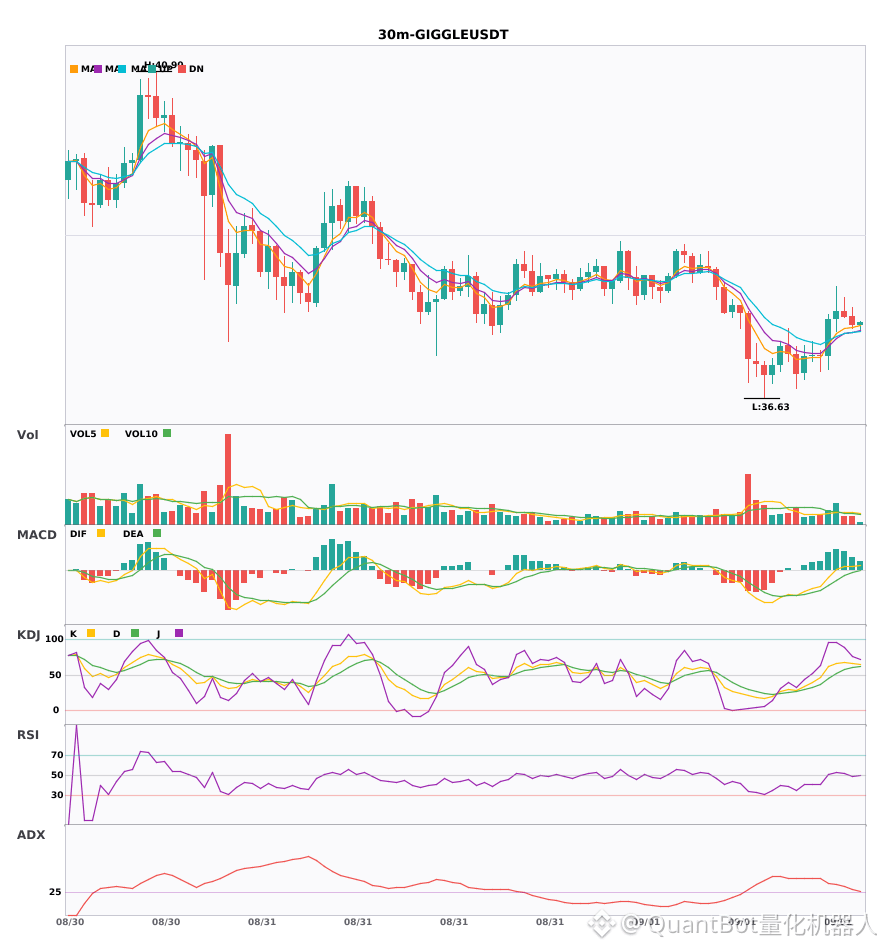
Task: Click the purple J legend marker
Action: (x=179, y=633)
